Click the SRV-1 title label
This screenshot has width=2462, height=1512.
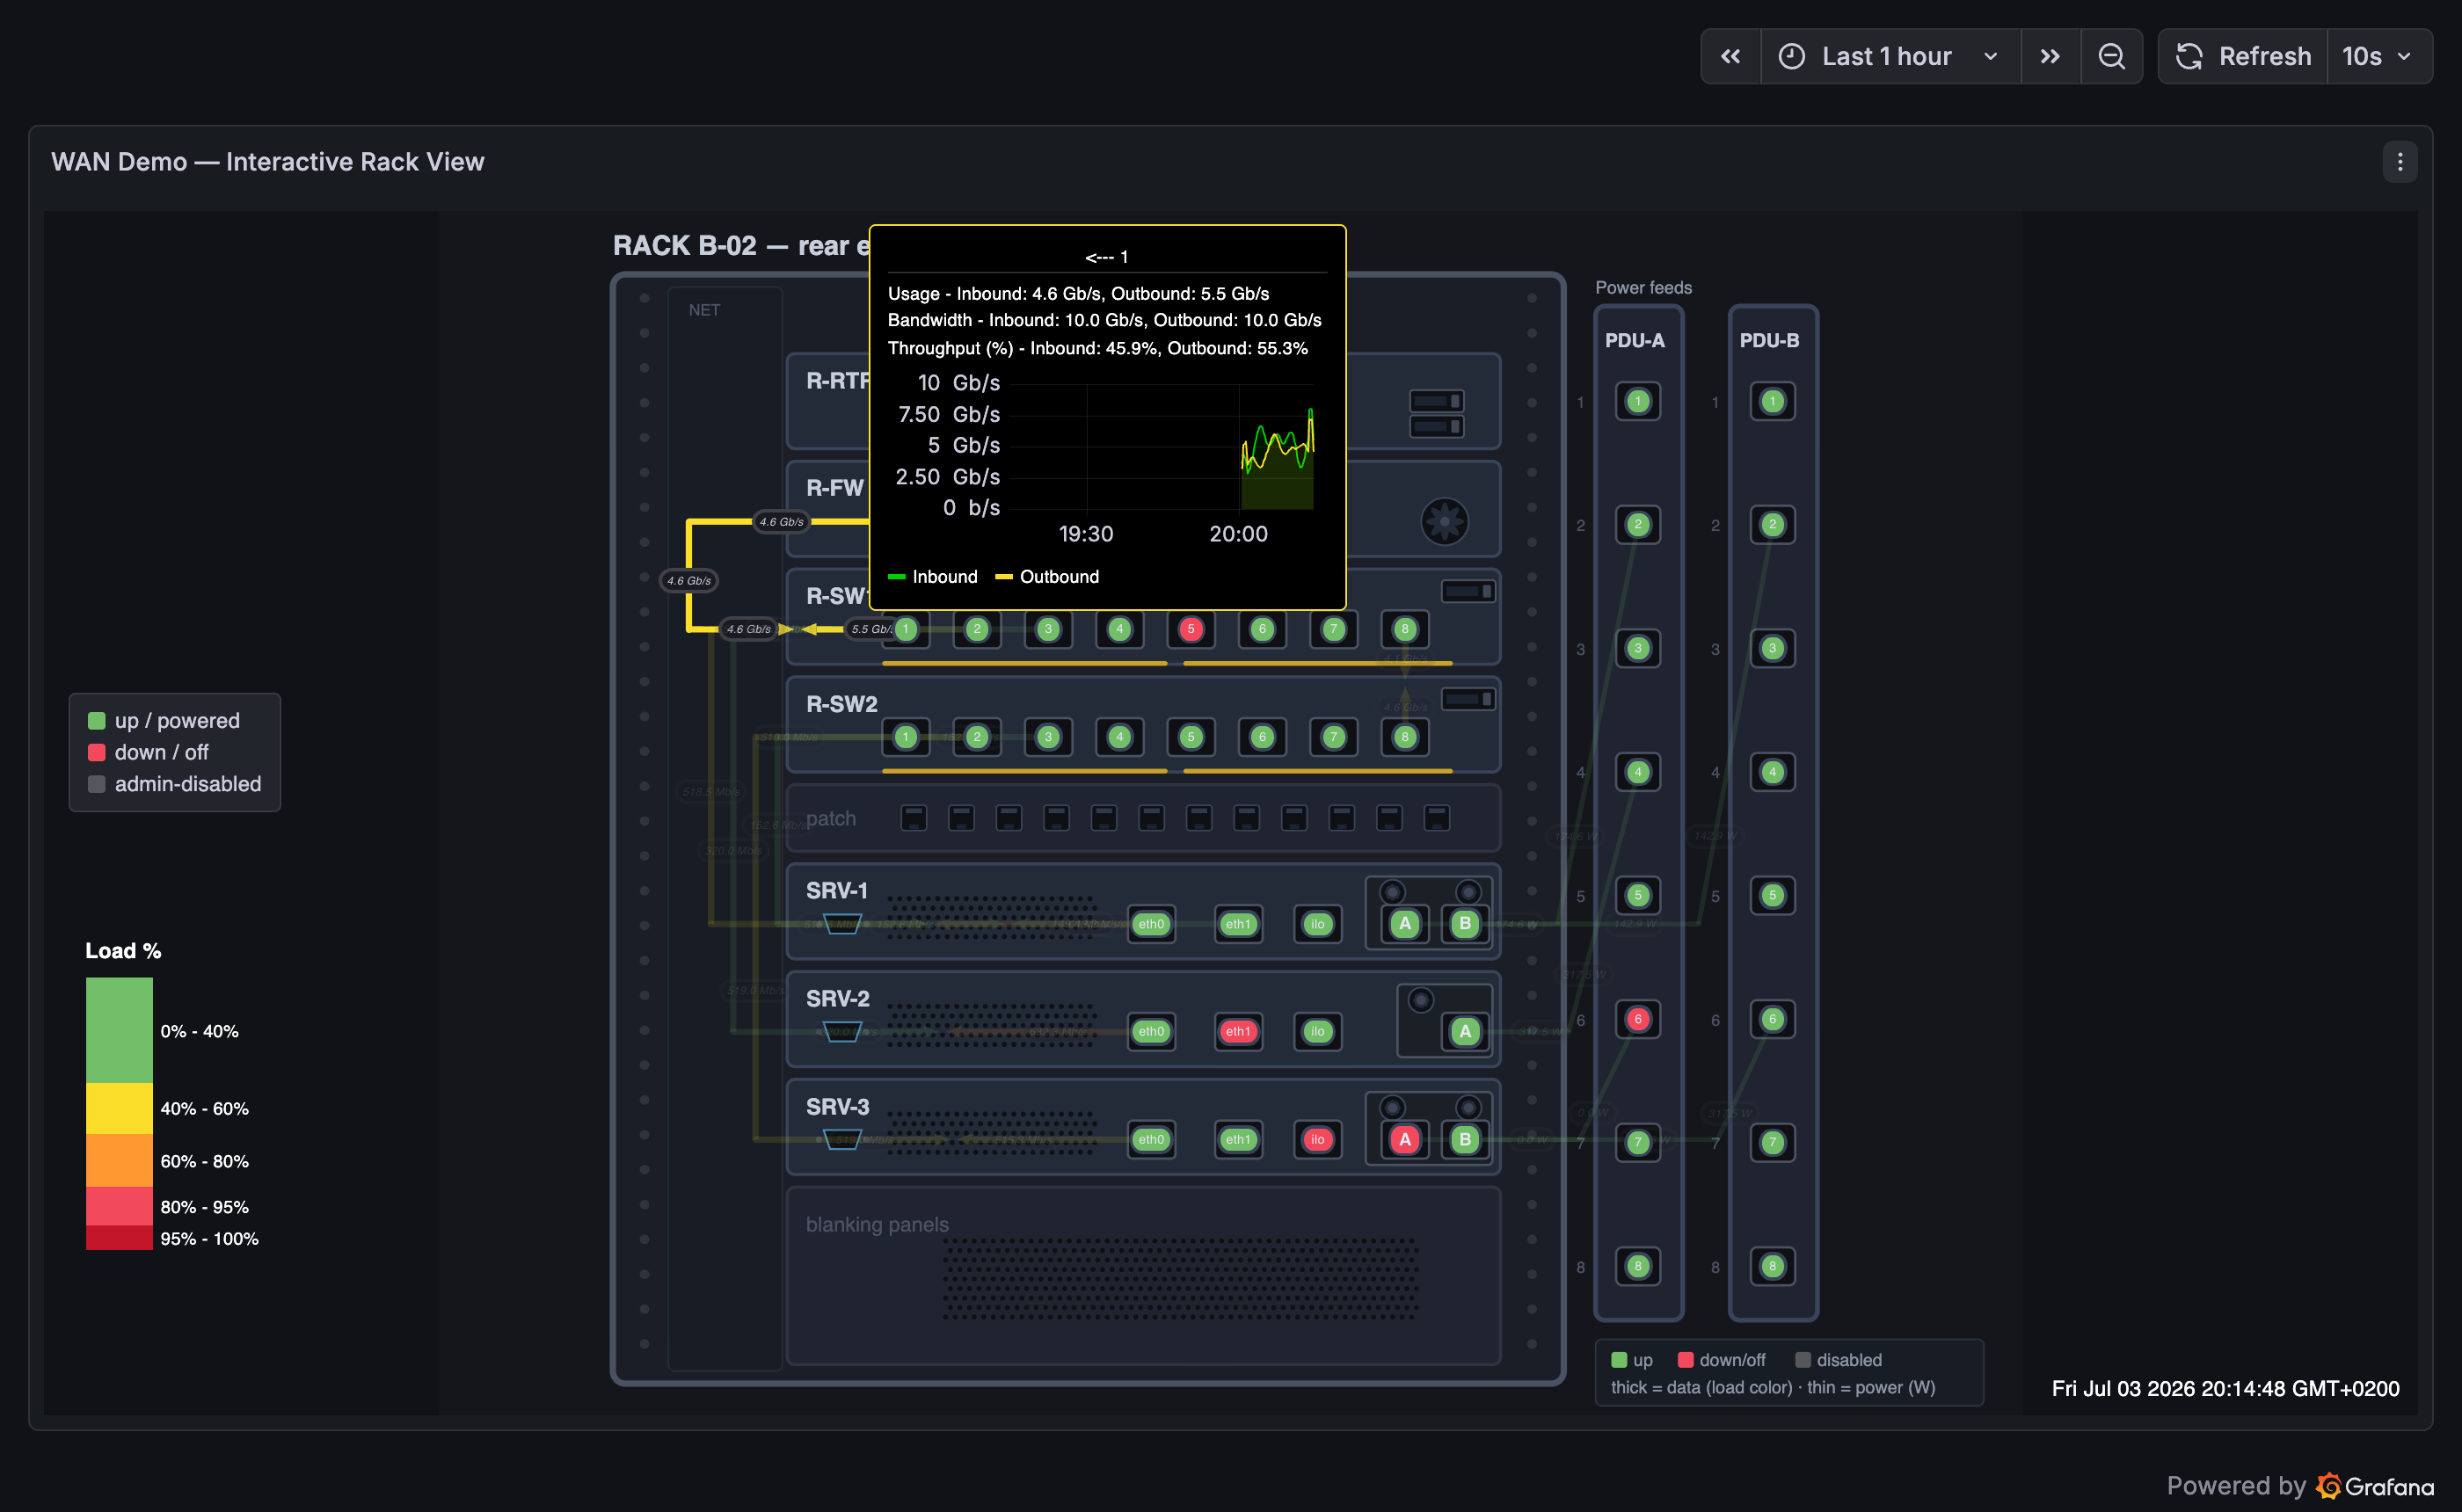pos(837,890)
